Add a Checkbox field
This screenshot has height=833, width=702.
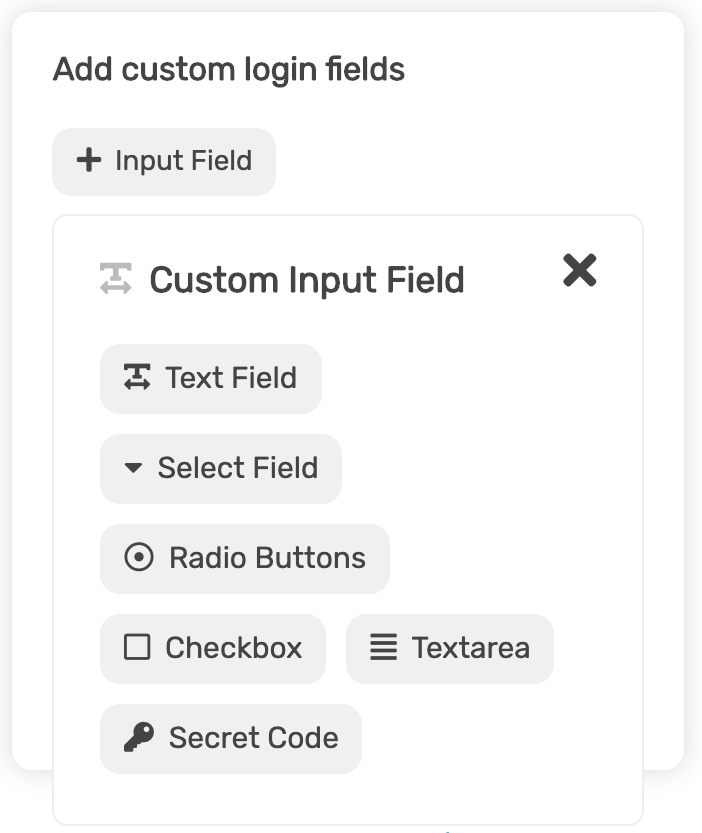click(x=213, y=649)
